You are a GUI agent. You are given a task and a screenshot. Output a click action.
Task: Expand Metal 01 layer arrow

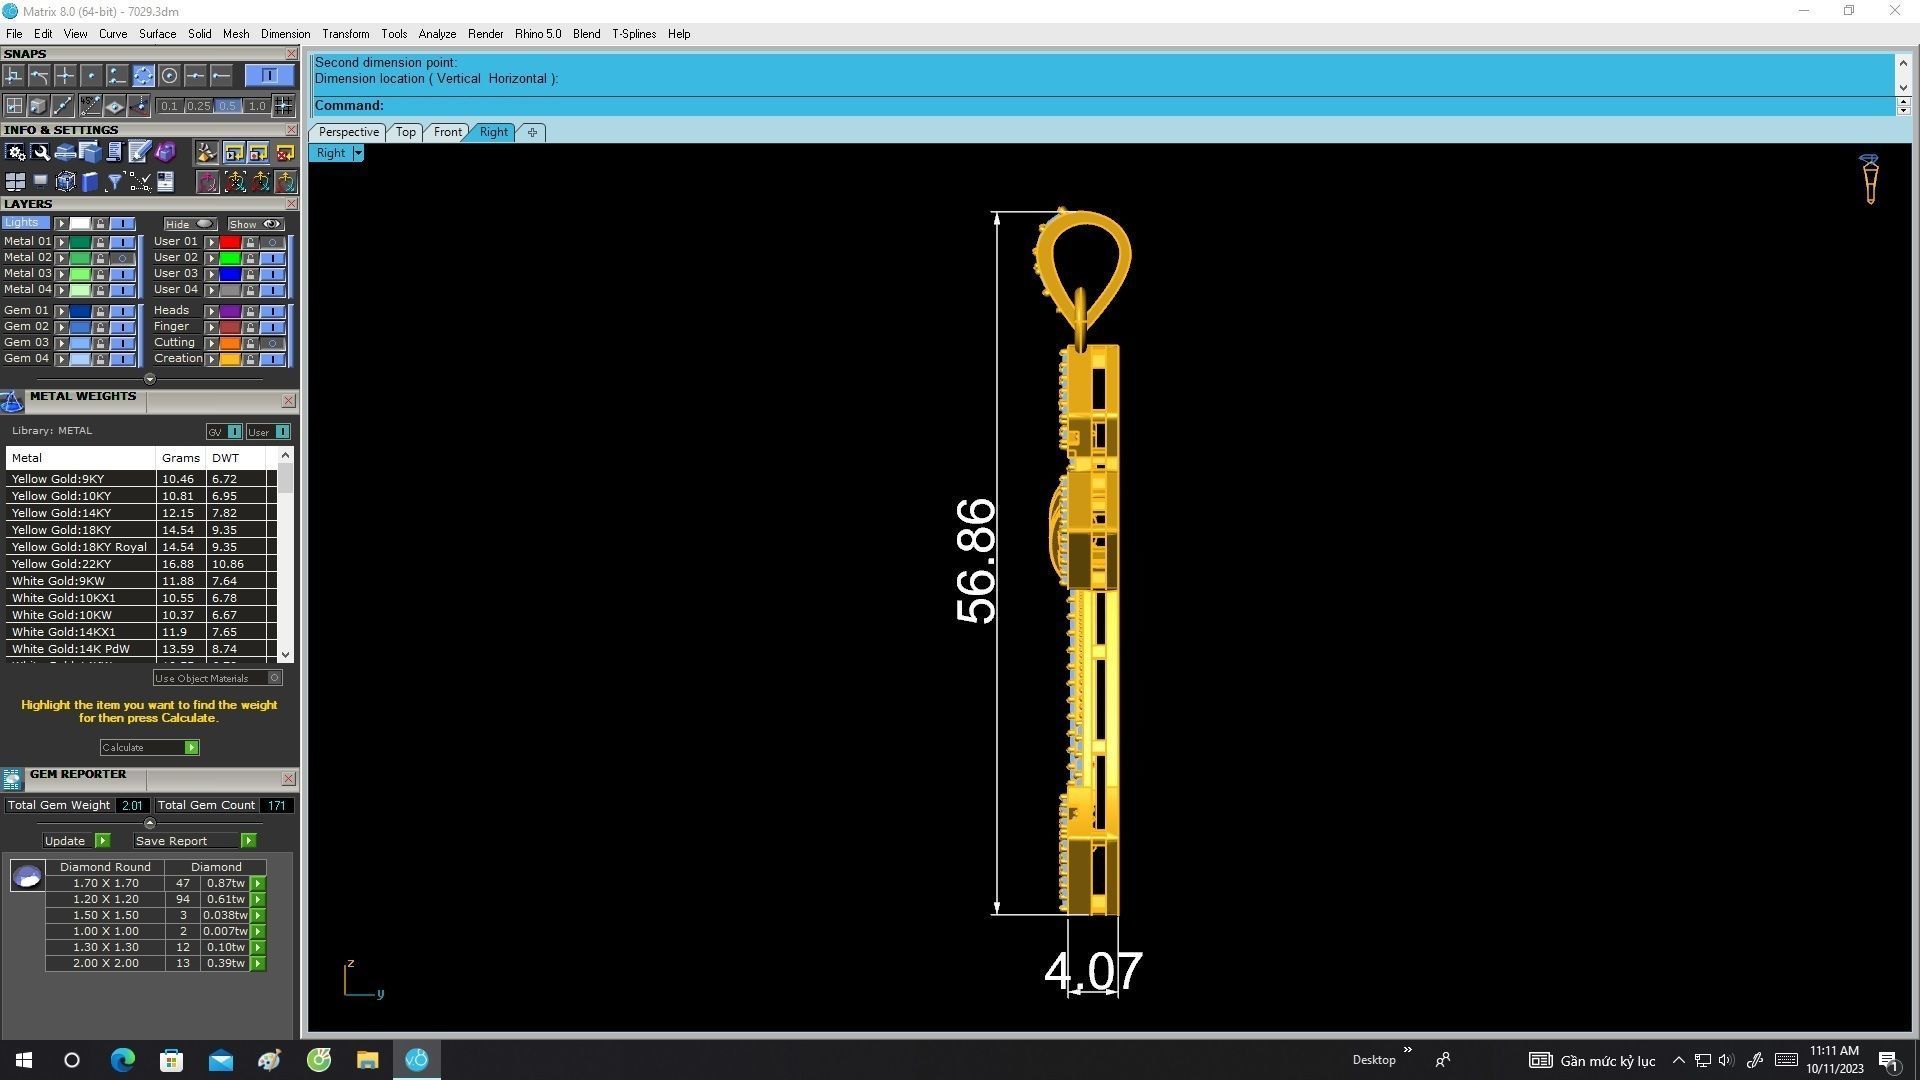(x=61, y=241)
